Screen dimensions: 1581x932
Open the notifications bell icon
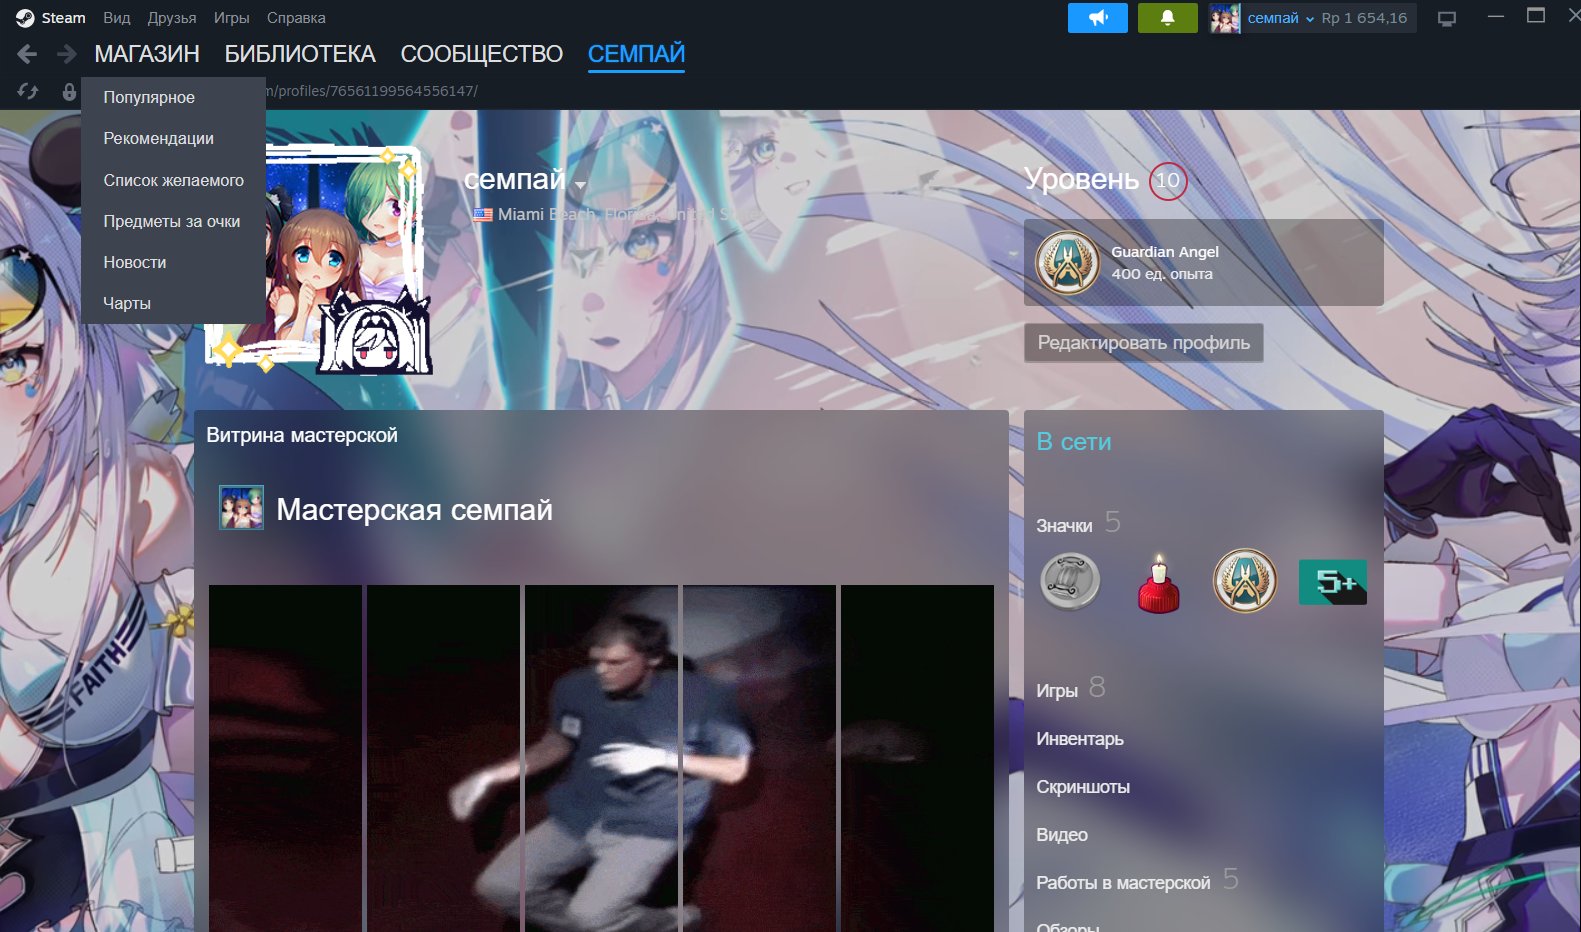tap(1167, 18)
